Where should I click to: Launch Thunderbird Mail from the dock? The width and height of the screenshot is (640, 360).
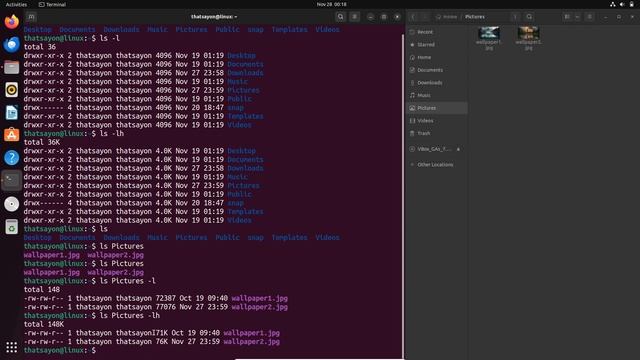[x=11, y=44]
